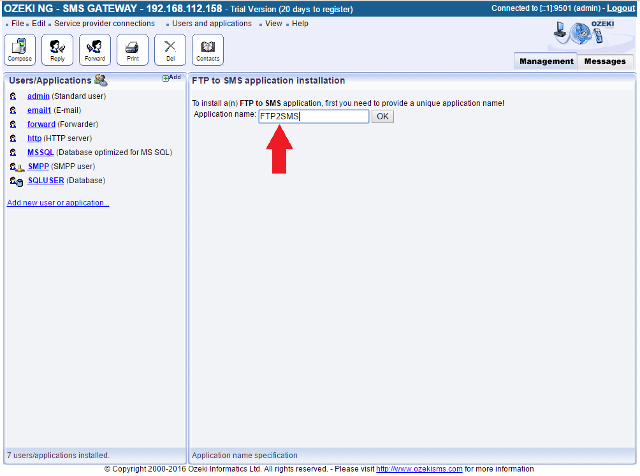
Task: Open the MSSQL user link
Action: click(x=40, y=152)
